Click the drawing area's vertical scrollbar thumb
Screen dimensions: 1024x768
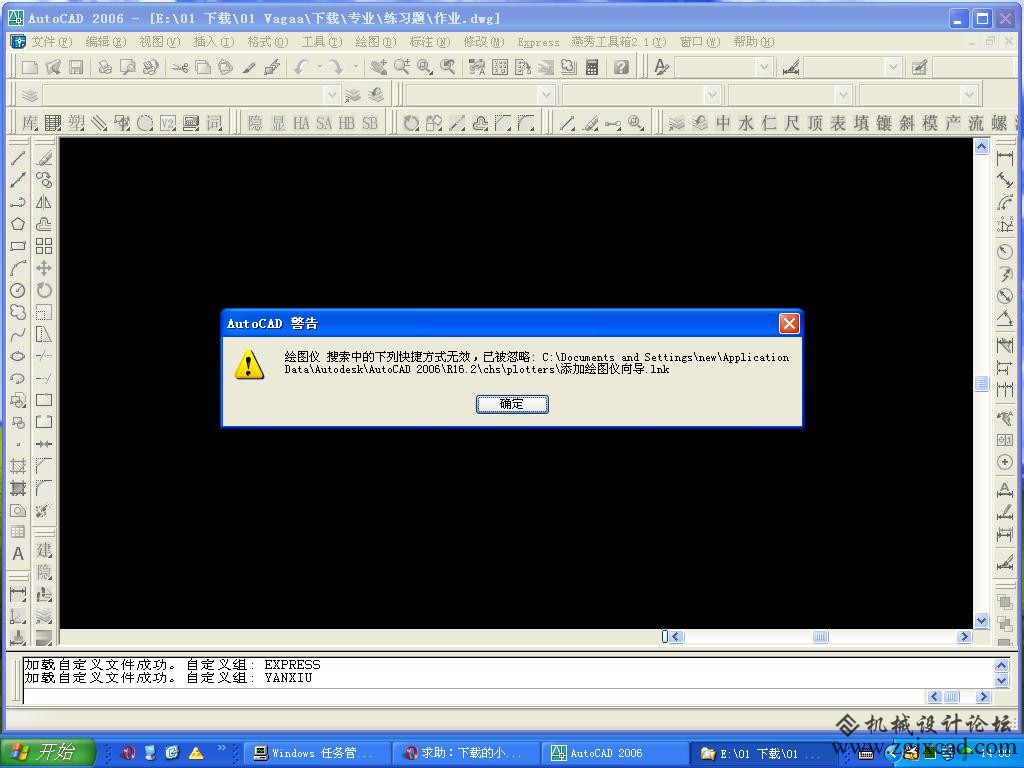click(982, 383)
